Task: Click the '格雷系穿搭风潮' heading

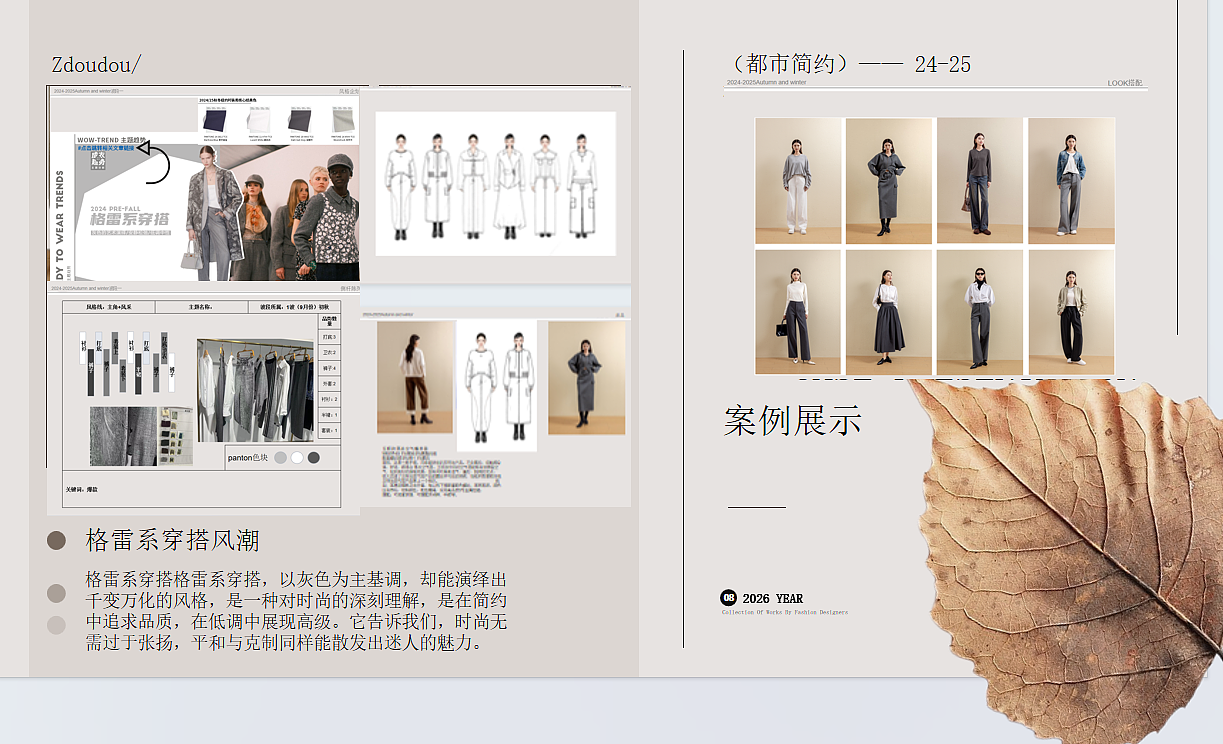Action: pyautogui.click(x=173, y=541)
